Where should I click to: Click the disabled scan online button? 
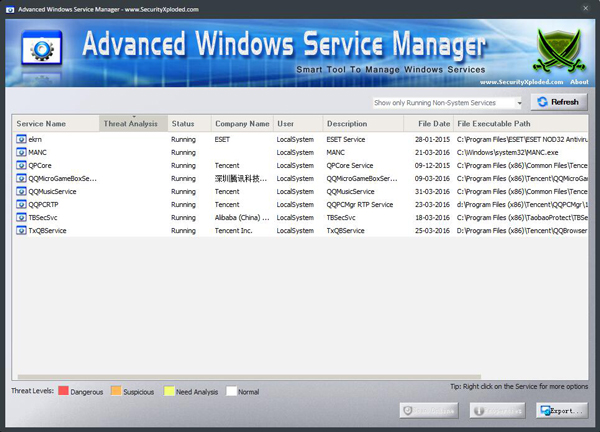click(429, 411)
